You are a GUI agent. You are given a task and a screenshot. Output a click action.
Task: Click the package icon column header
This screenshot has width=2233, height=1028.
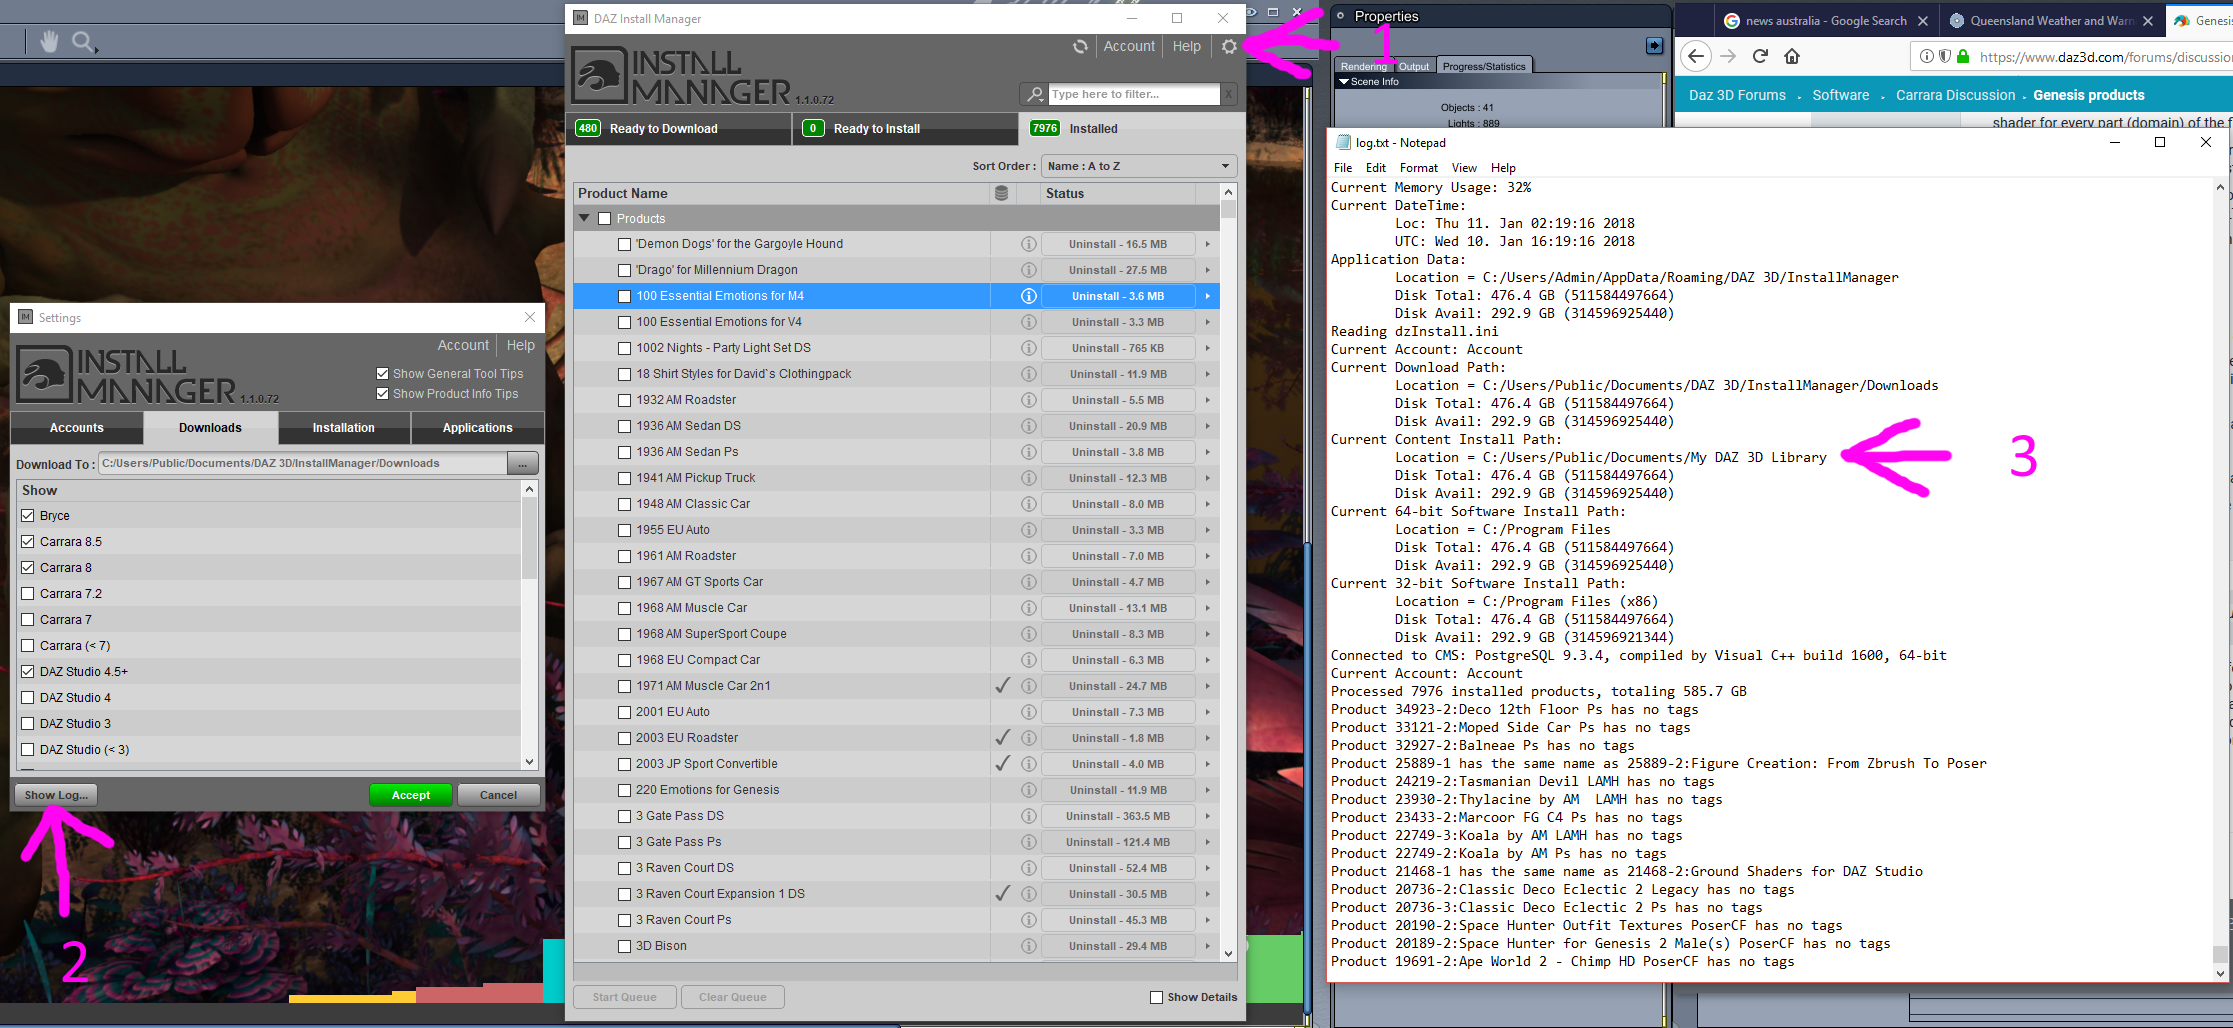pyautogui.click(x=1001, y=193)
